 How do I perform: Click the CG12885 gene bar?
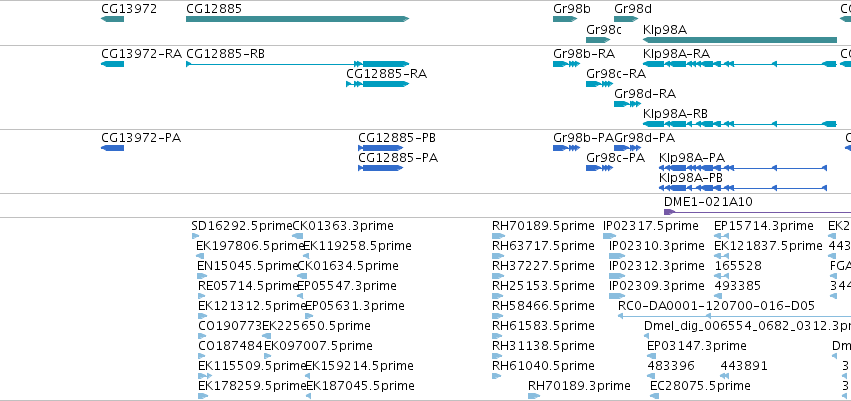297,19
